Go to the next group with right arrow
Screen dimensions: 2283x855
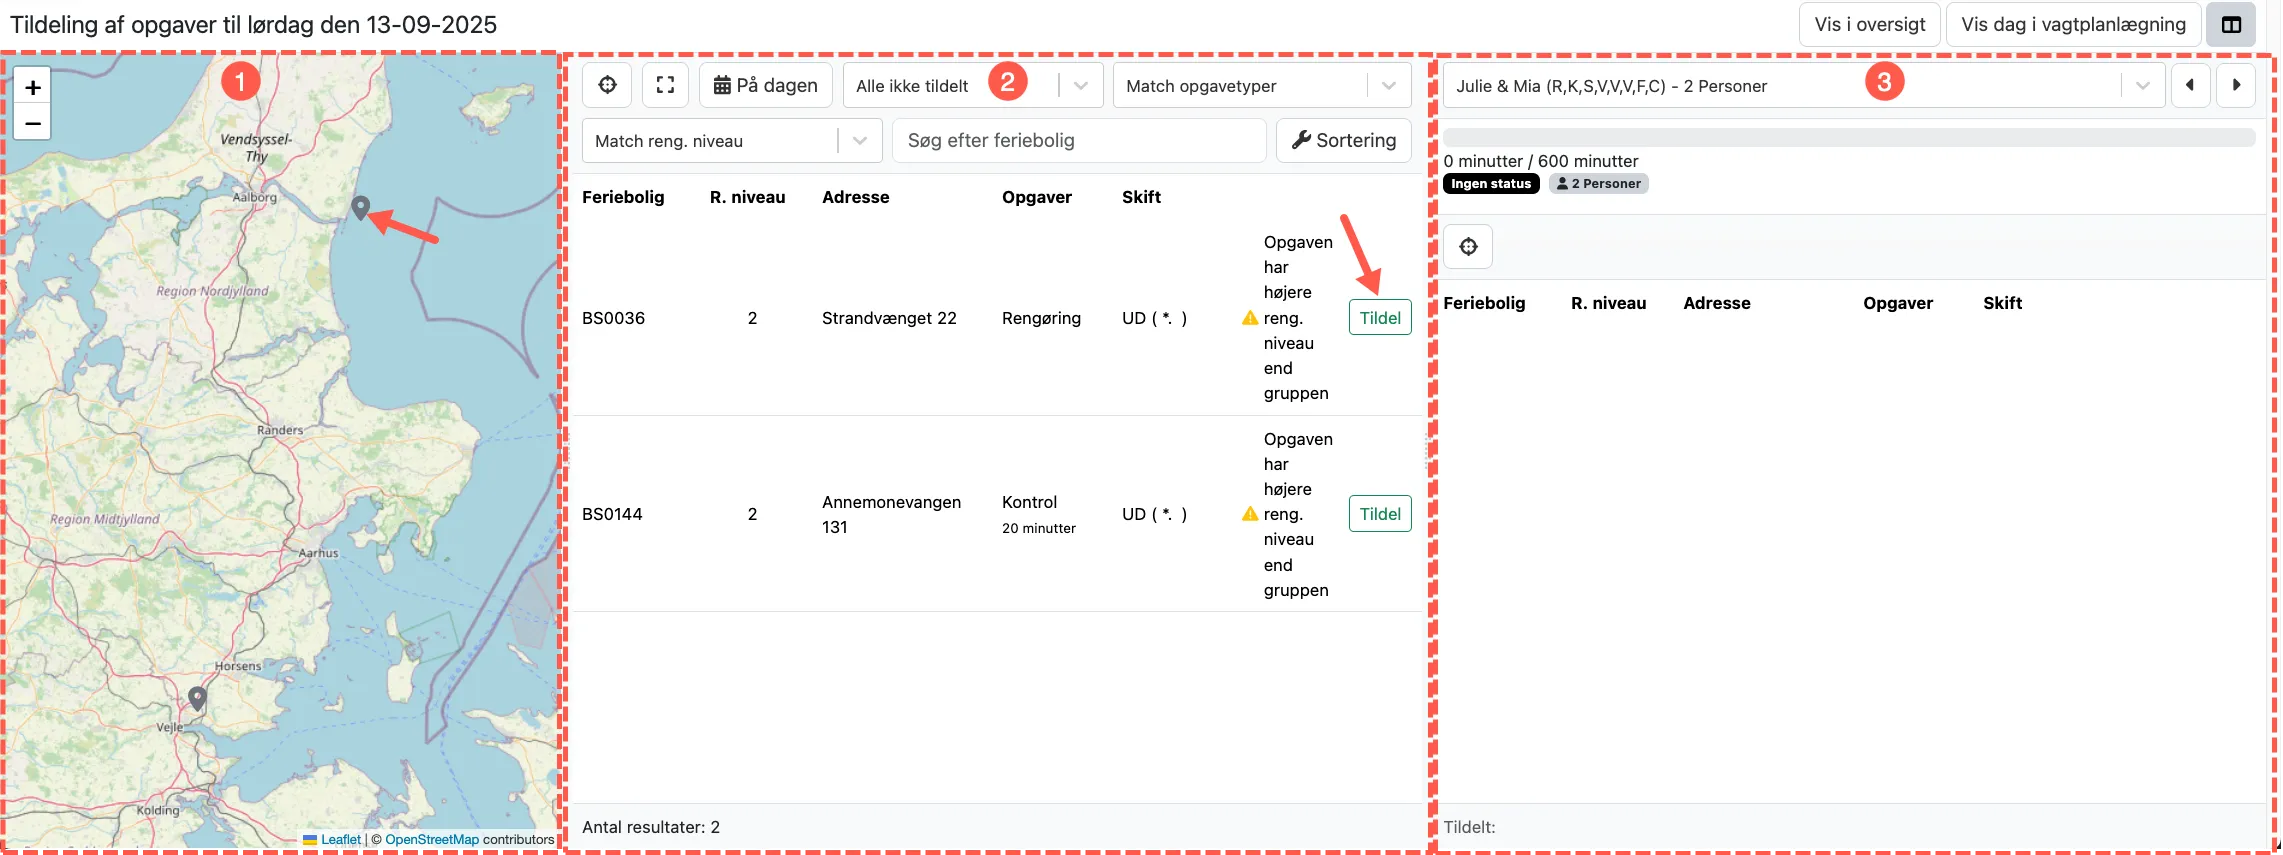tap(2236, 85)
